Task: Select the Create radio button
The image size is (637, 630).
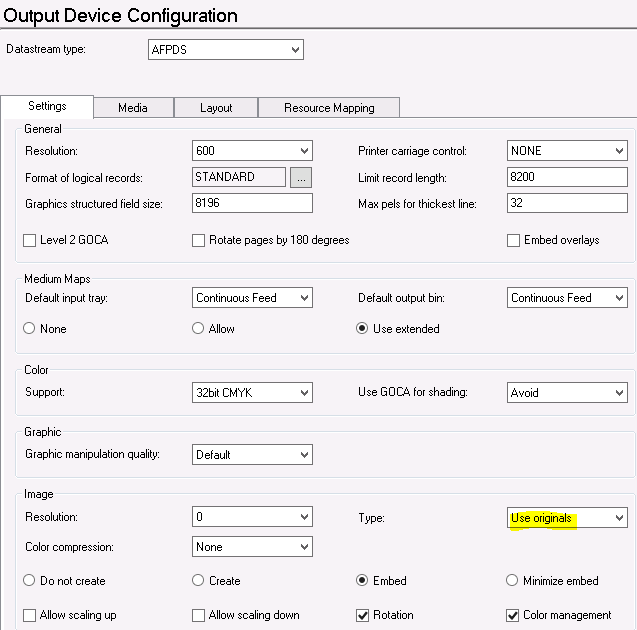Action: pos(198,580)
